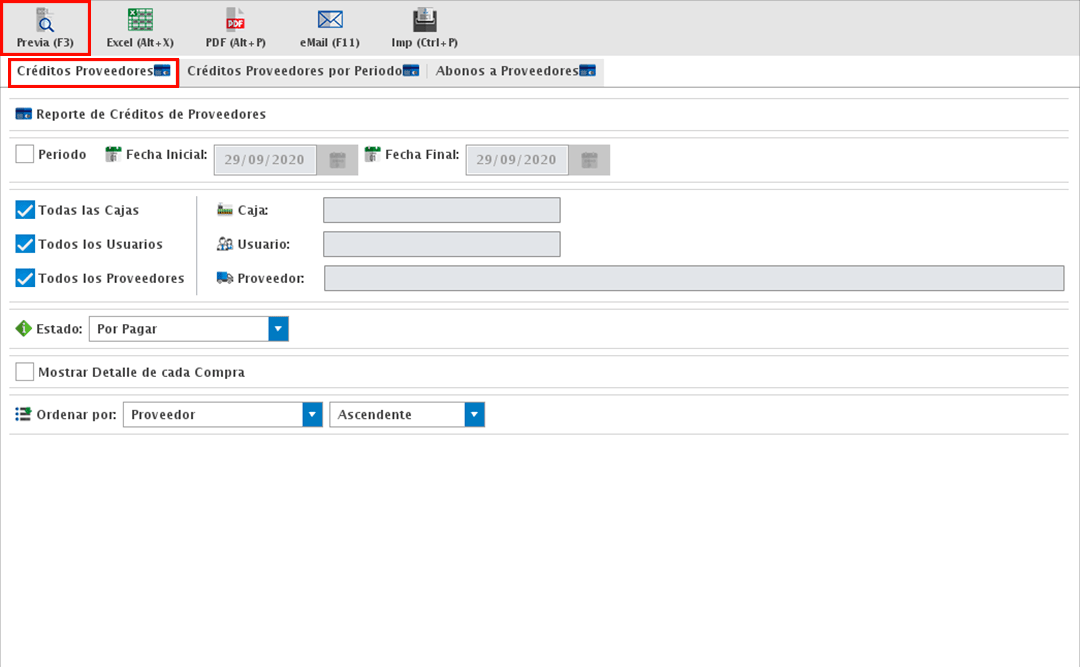Send report via eMail (F11) icon

(330, 21)
